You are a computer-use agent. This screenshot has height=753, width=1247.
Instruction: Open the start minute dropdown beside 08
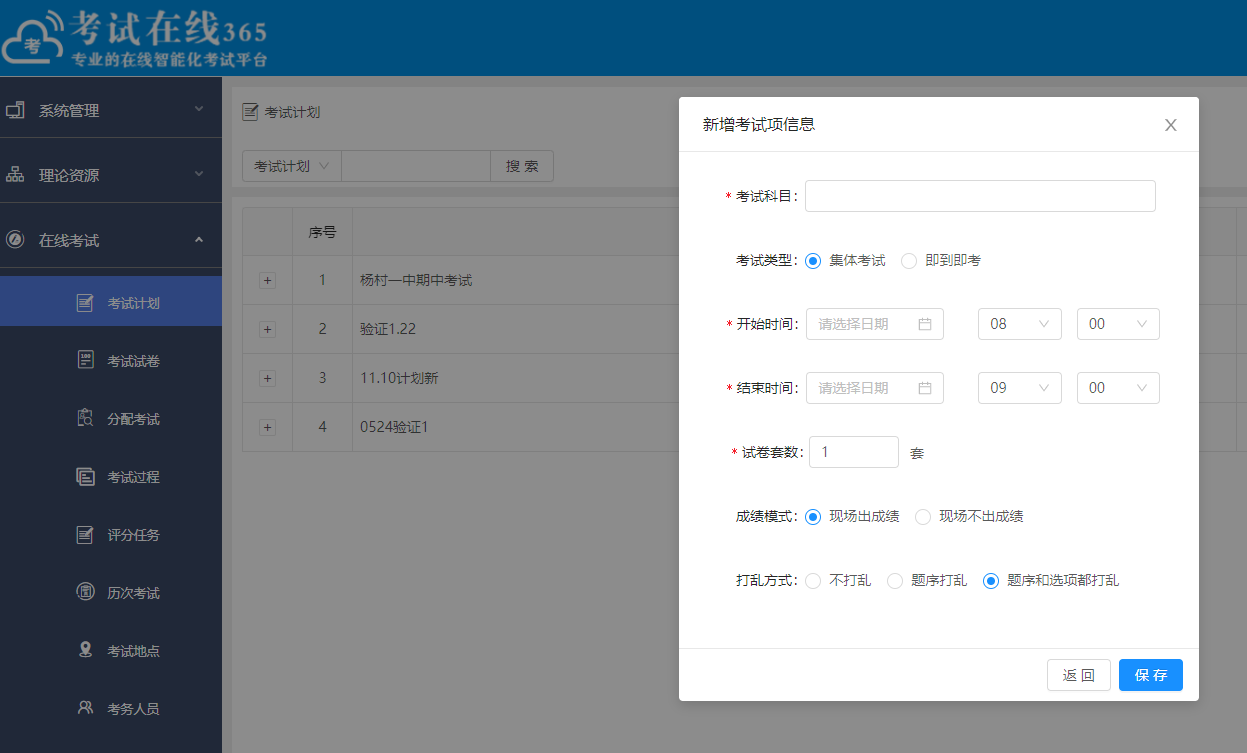pyautogui.click(x=1118, y=324)
